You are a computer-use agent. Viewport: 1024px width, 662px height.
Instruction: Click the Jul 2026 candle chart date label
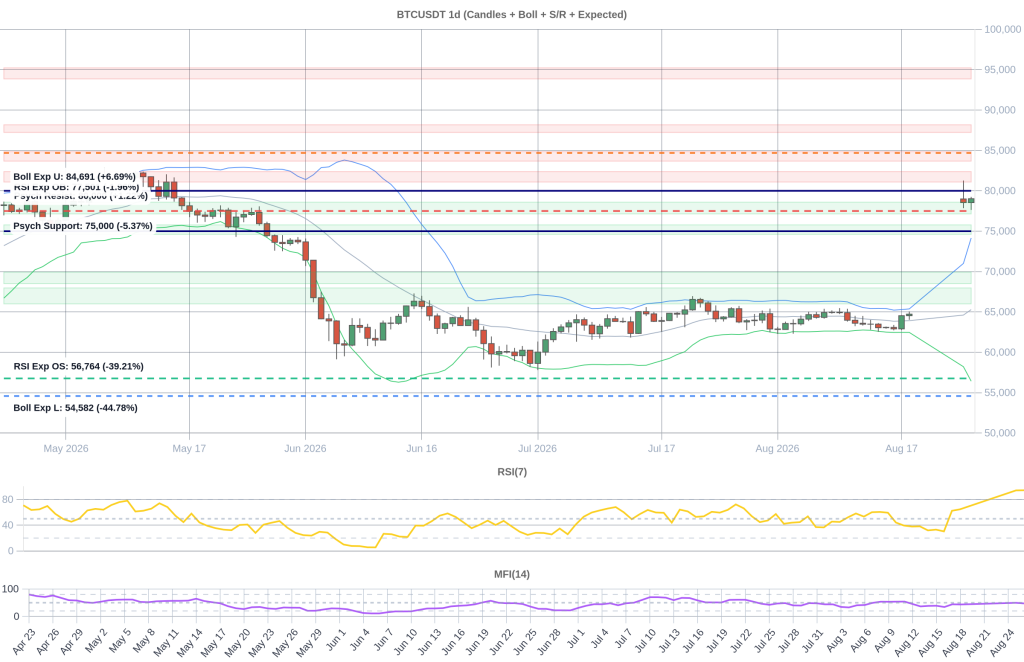pos(537,449)
